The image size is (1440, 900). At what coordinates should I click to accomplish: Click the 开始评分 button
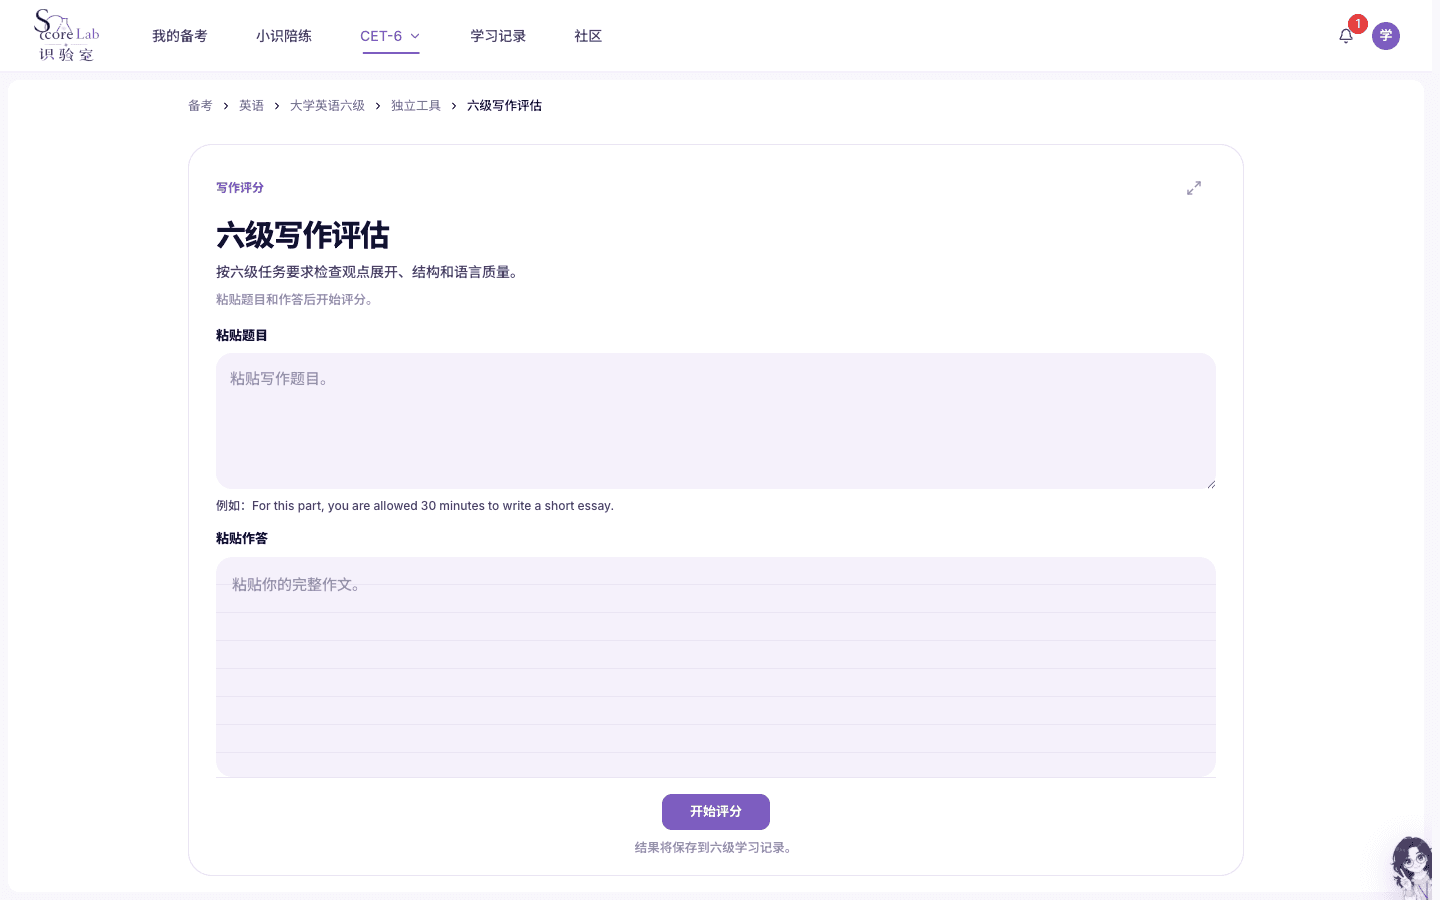pos(716,812)
